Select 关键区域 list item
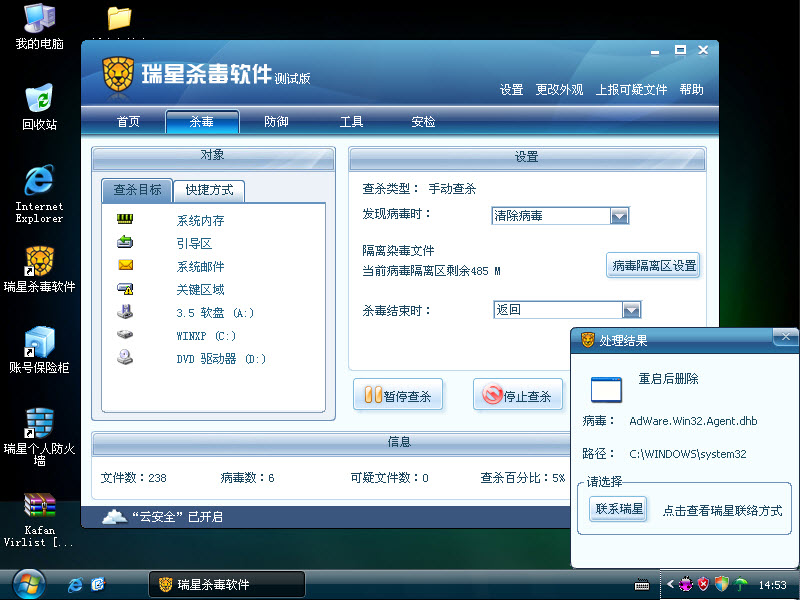This screenshot has height=600, width=800. 200,290
